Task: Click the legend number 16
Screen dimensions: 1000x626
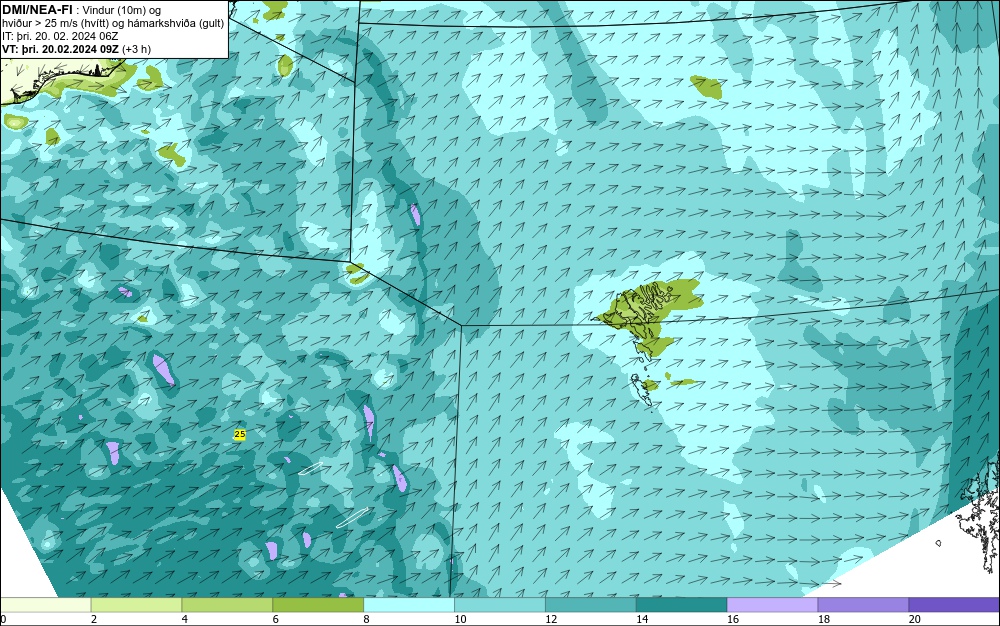Action: point(733,620)
